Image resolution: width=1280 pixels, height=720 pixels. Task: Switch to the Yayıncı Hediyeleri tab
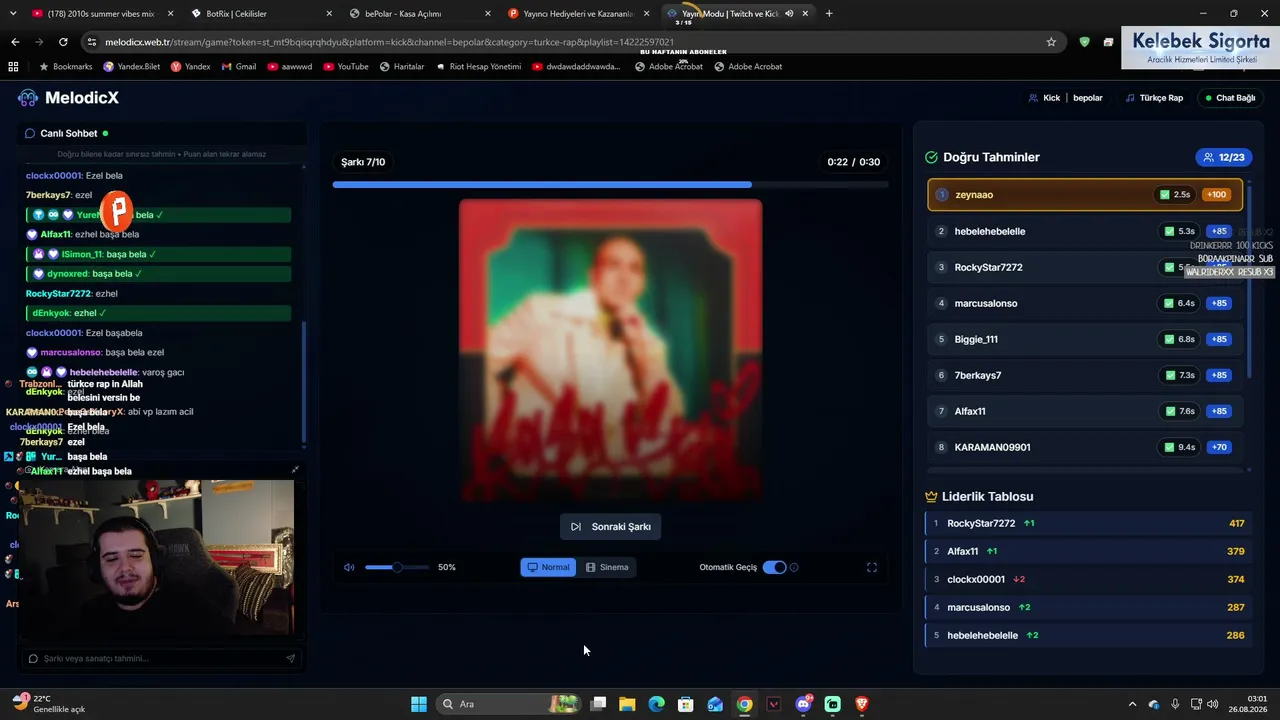[578, 14]
